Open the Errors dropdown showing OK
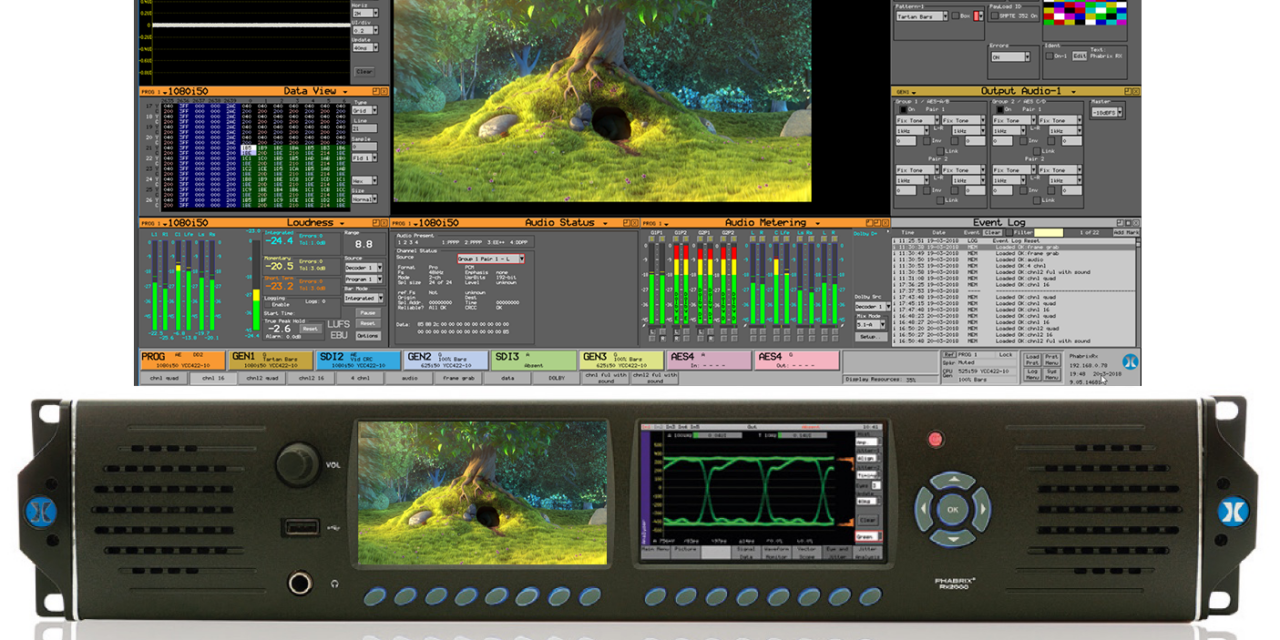Screen dimensions: 1280x640 [1011, 57]
